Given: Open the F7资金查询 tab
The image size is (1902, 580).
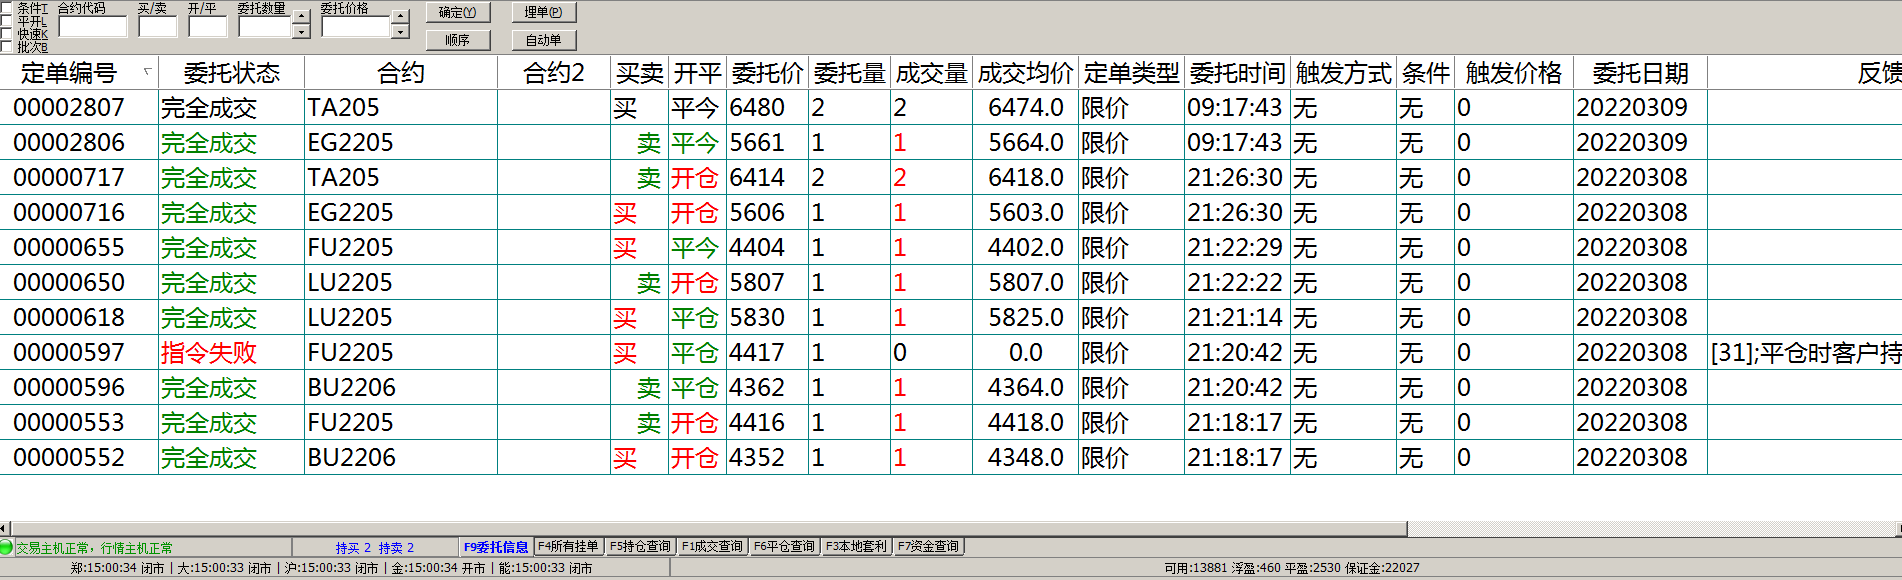Looking at the screenshot, I should [x=928, y=546].
